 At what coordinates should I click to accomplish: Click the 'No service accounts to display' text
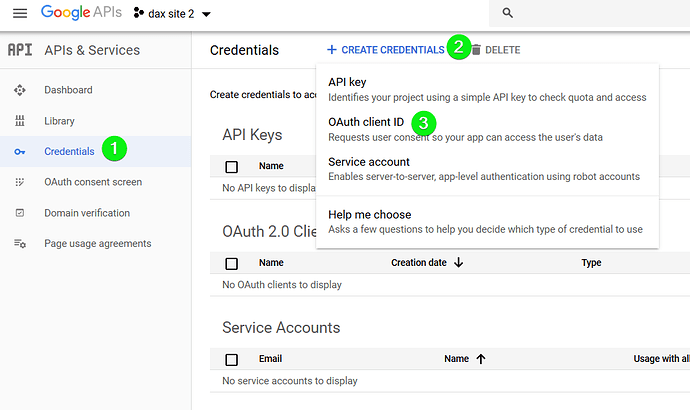(x=290, y=381)
